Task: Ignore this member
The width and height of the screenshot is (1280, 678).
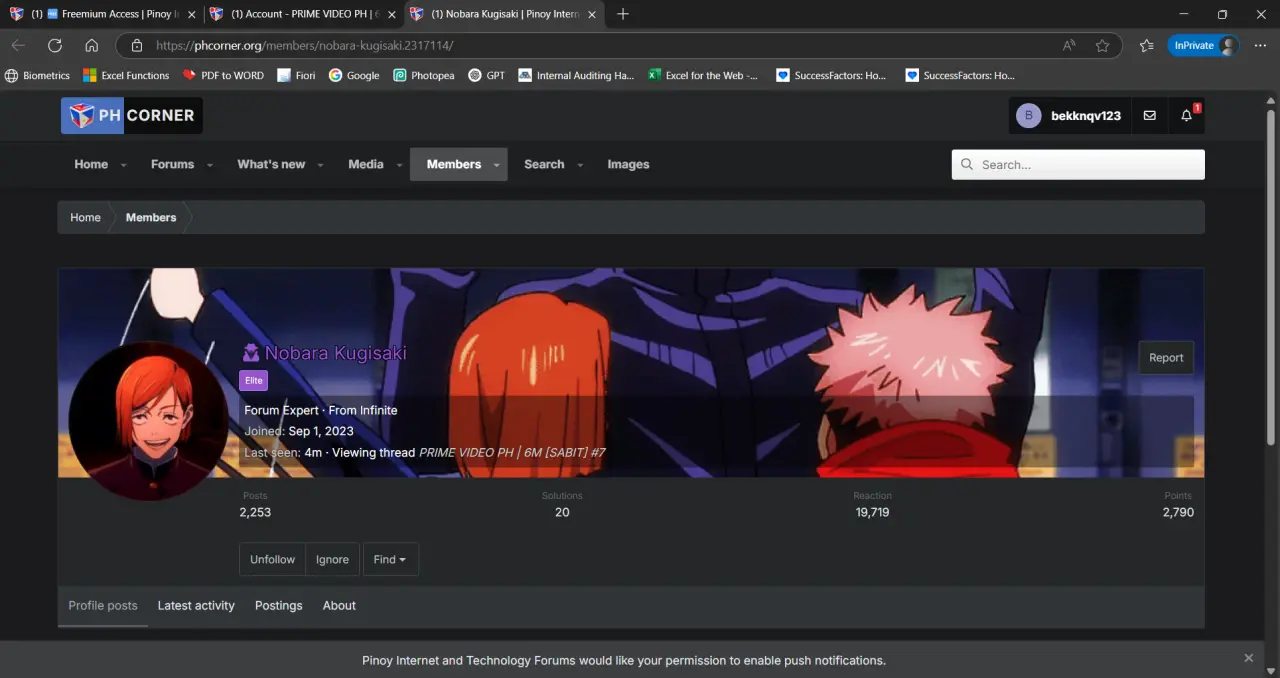Action: [x=332, y=559]
